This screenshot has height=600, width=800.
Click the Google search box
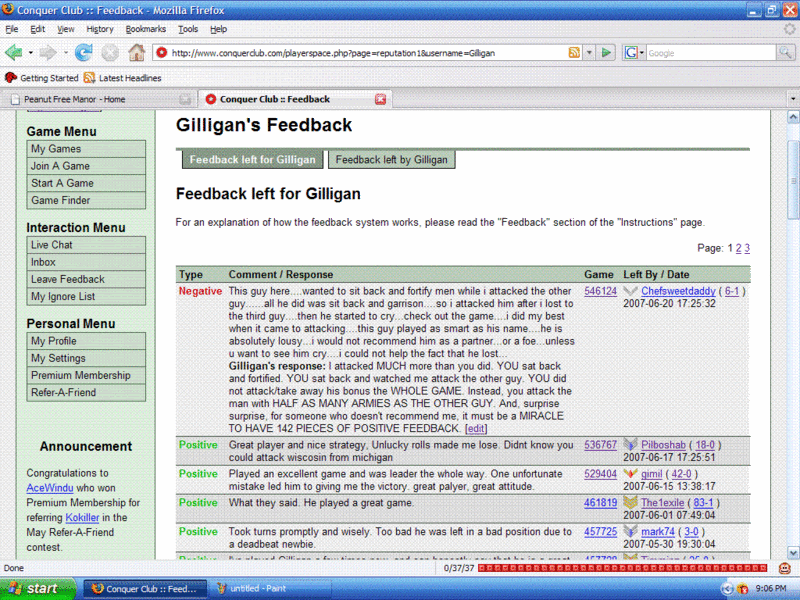coord(711,53)
